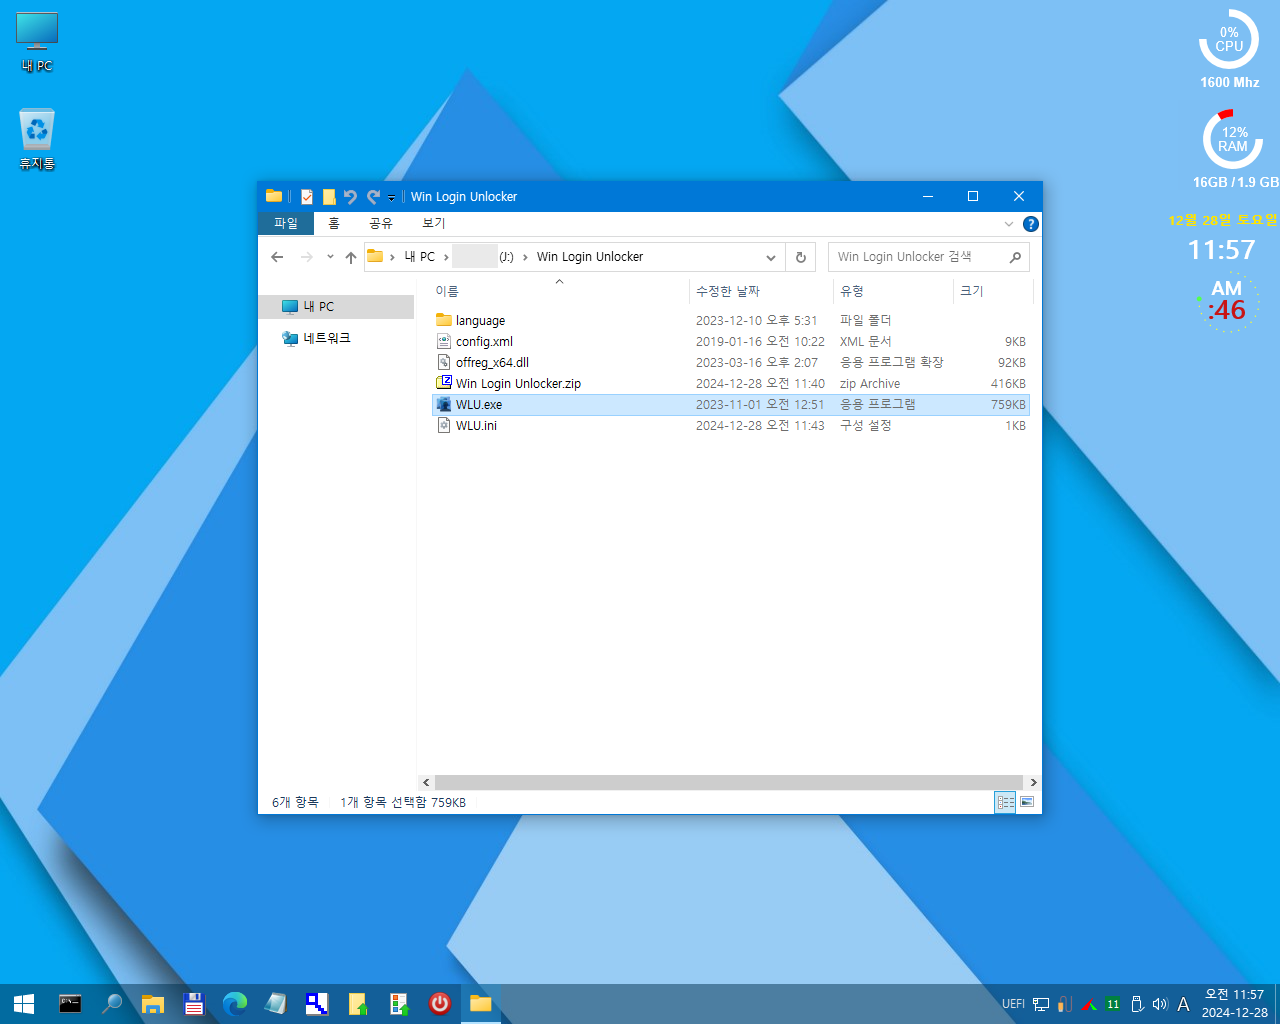1280x1024 pixels.
Task: Click the network computer tray icon
Action: coord(1041,1004)
